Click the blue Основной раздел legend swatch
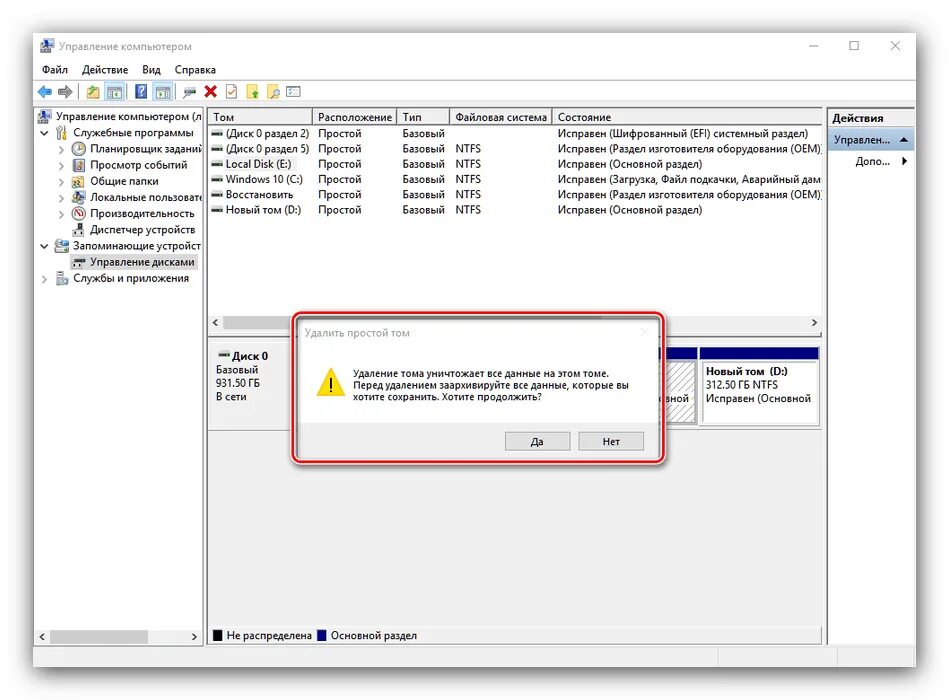Image resolution: width=949 pixels, height=700 pixels. tap(321, 634)
